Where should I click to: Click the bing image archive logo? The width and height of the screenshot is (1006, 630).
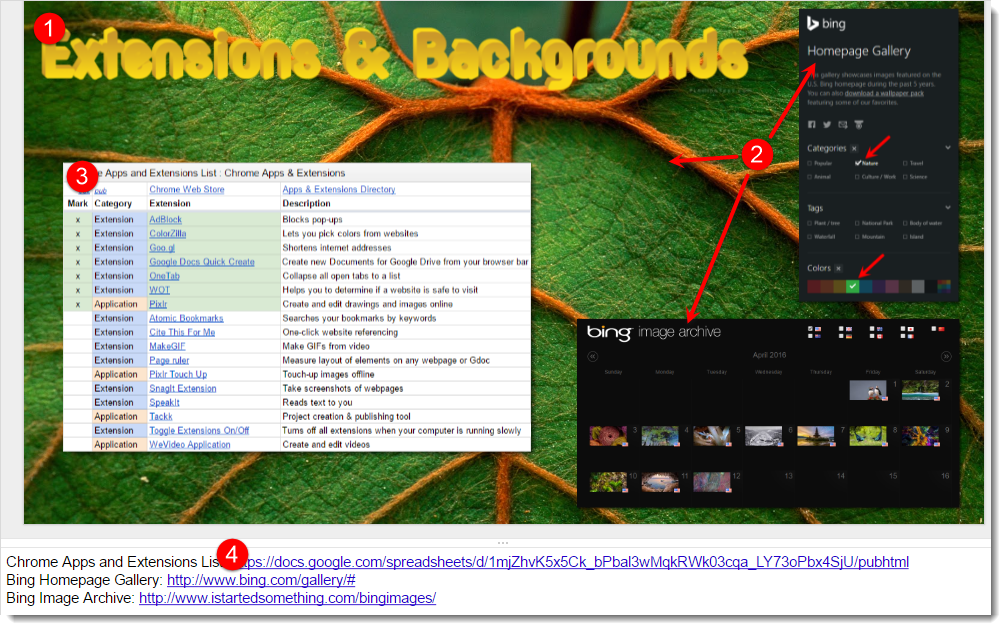[x=653, y=332]
